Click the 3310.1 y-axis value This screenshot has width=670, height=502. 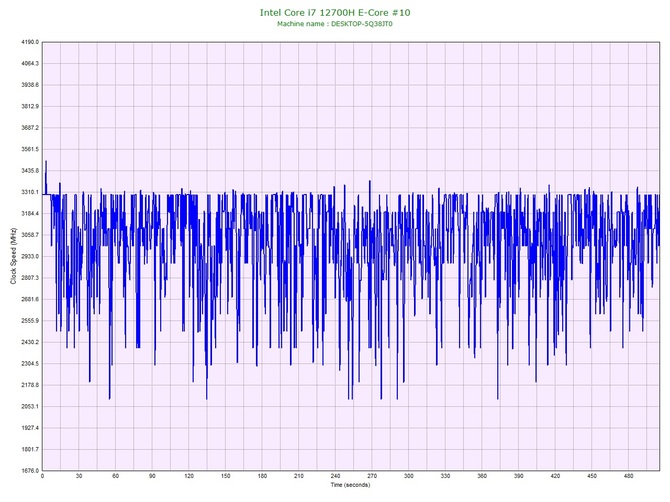(x=30, y=192)
